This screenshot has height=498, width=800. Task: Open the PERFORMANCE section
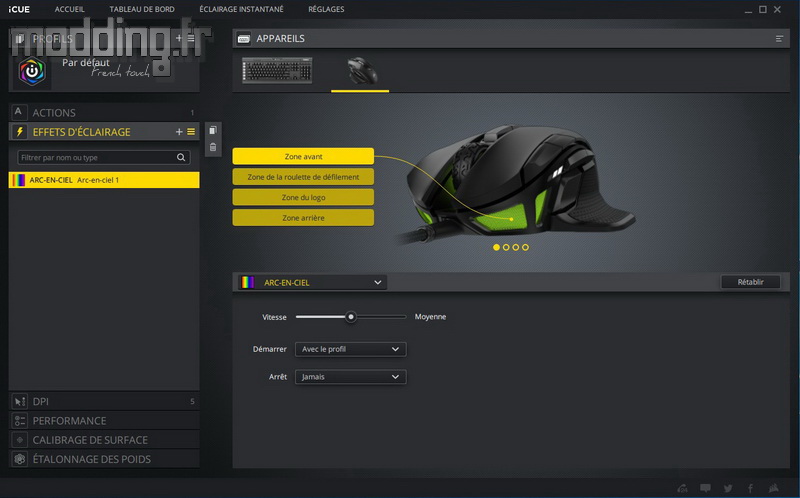104,421
